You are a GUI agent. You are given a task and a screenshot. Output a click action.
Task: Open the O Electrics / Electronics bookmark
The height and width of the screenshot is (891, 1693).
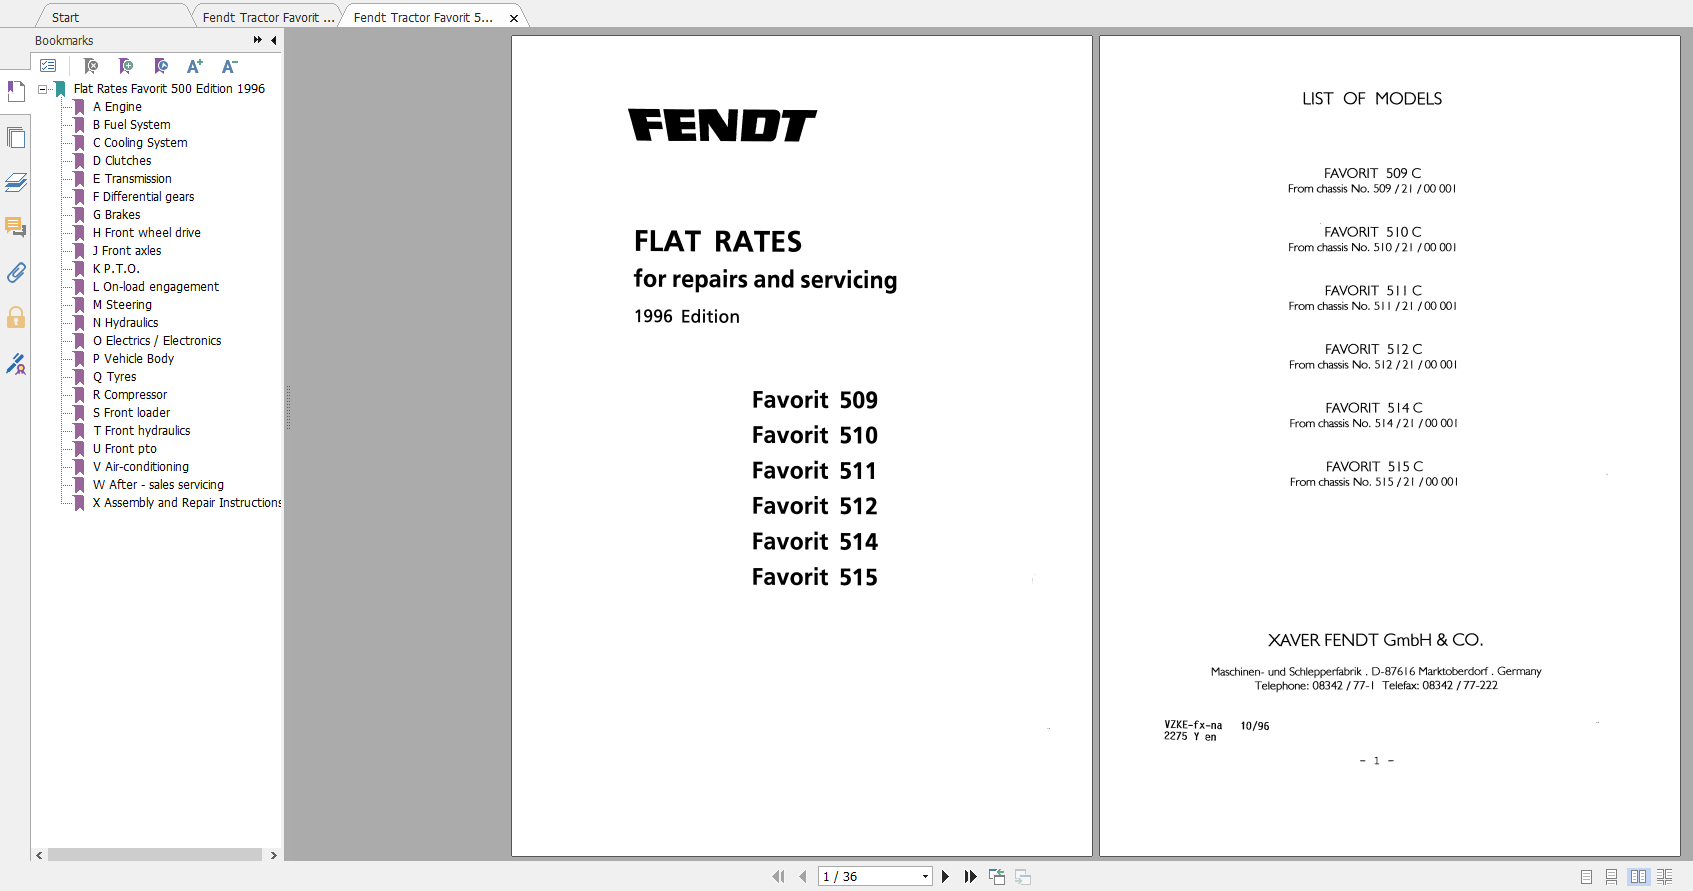pos(157,341)
